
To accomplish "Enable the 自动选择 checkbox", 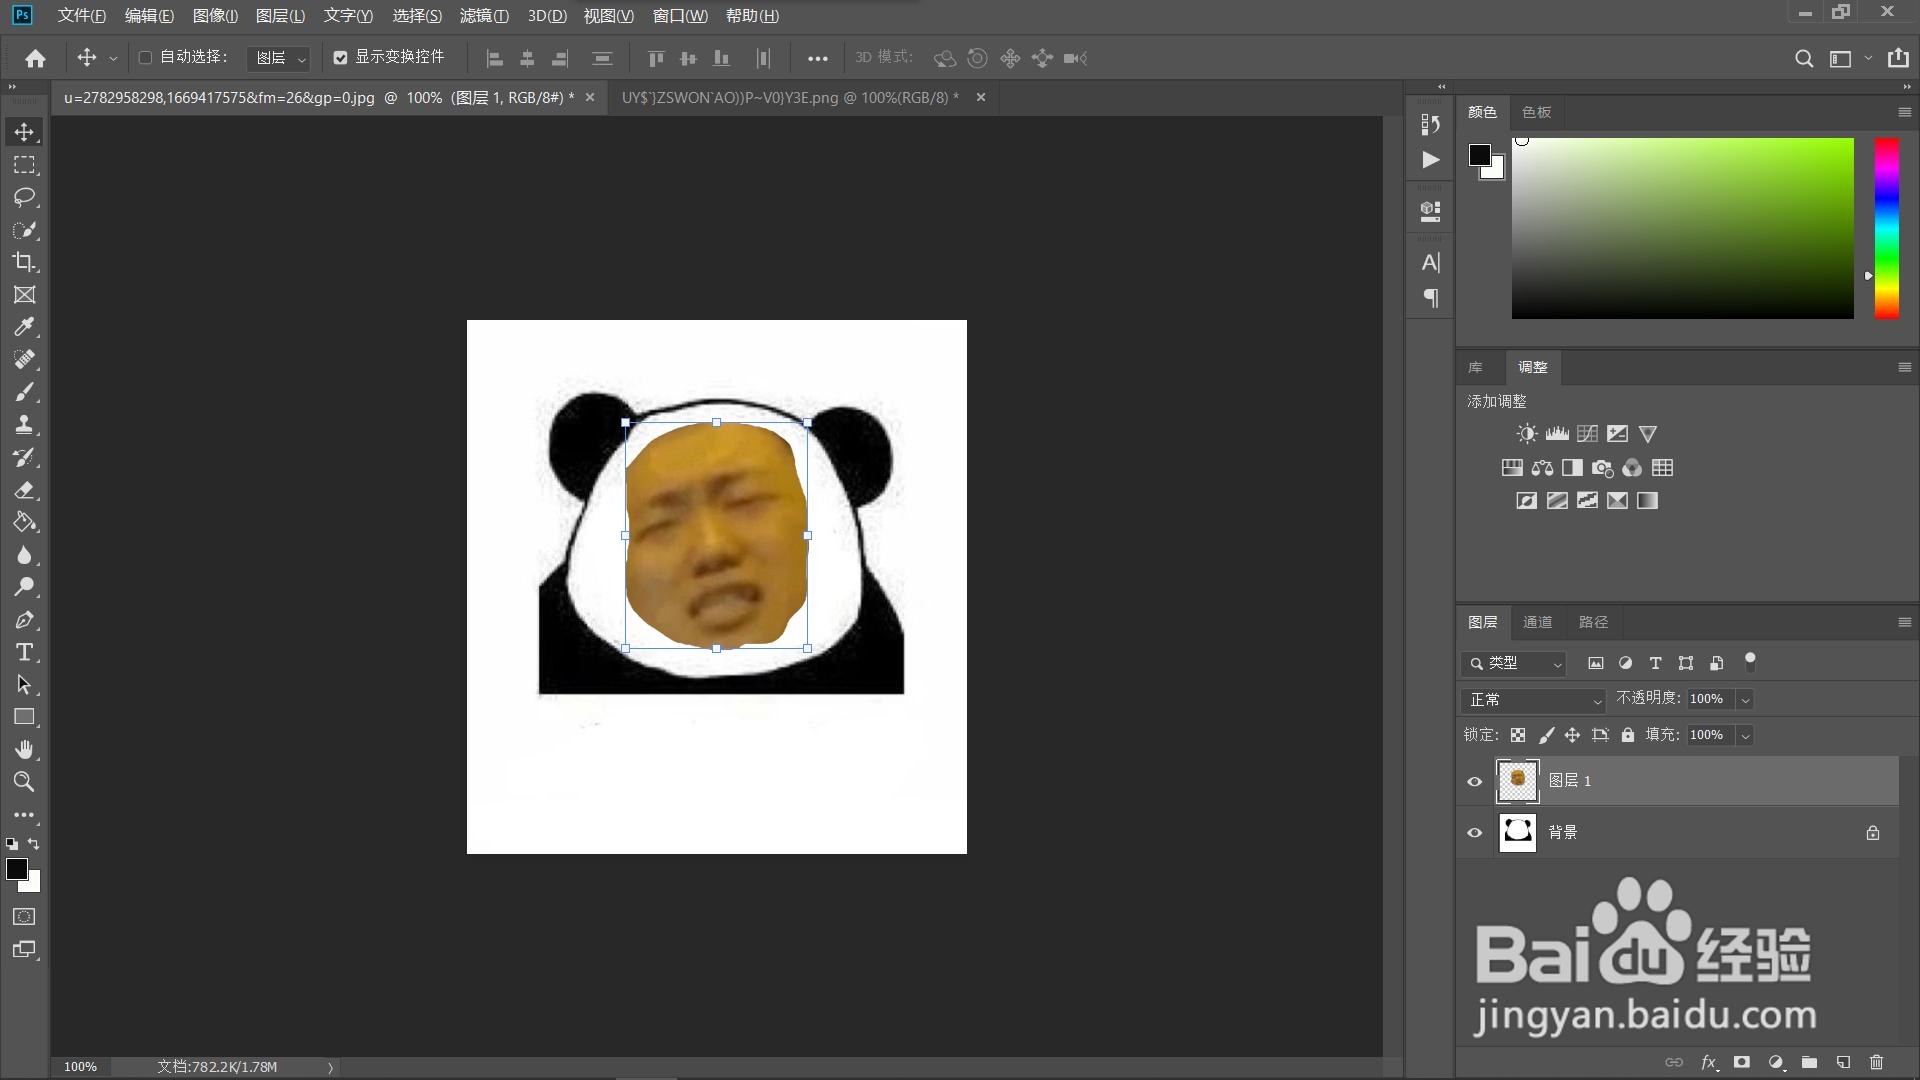I will 145,58.
